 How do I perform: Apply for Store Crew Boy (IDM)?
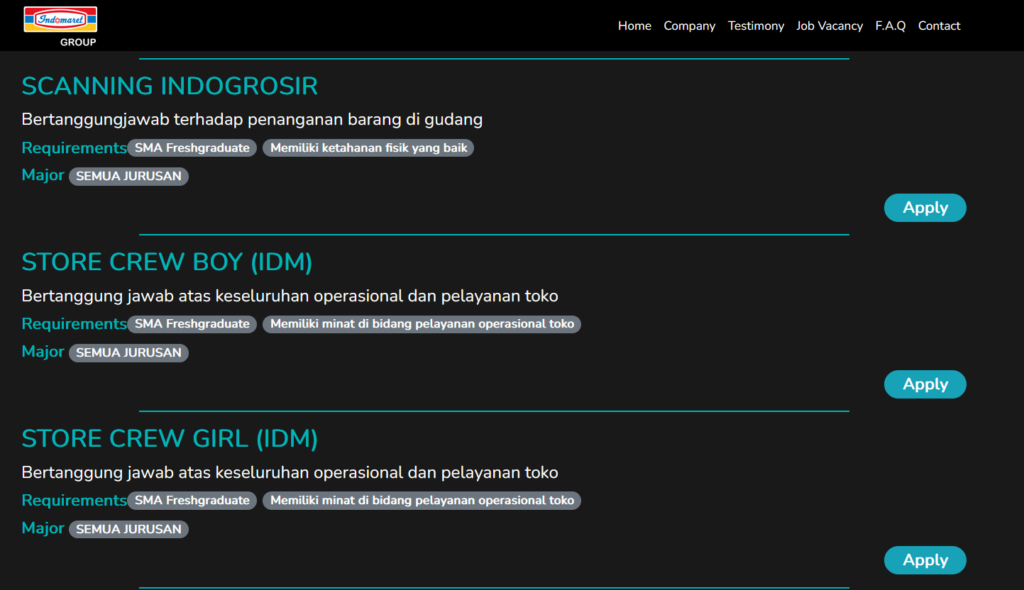coord(925,384)
